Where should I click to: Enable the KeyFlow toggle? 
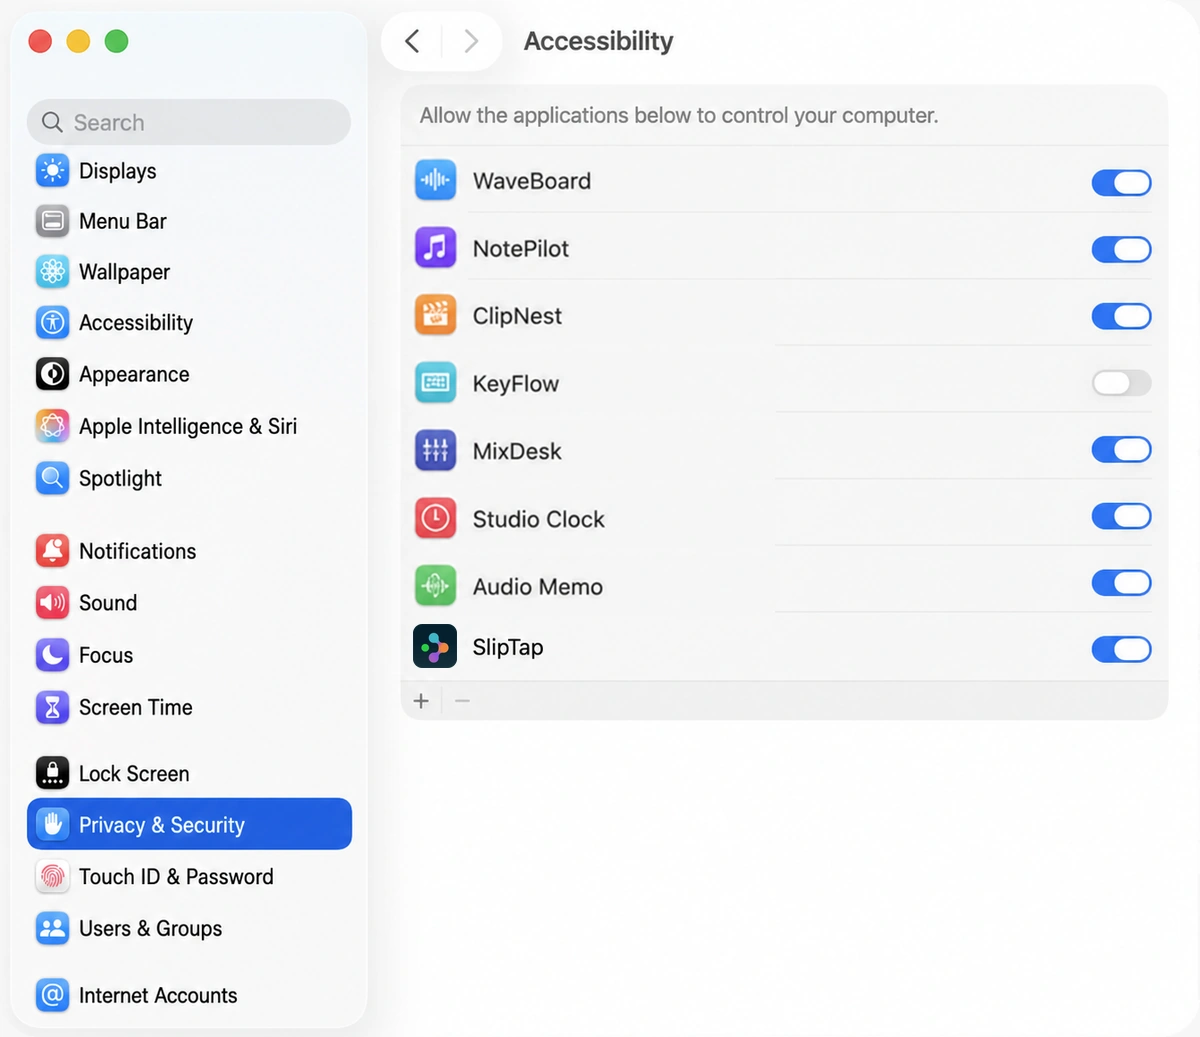pyautogui.click(x=1121, y=383)
